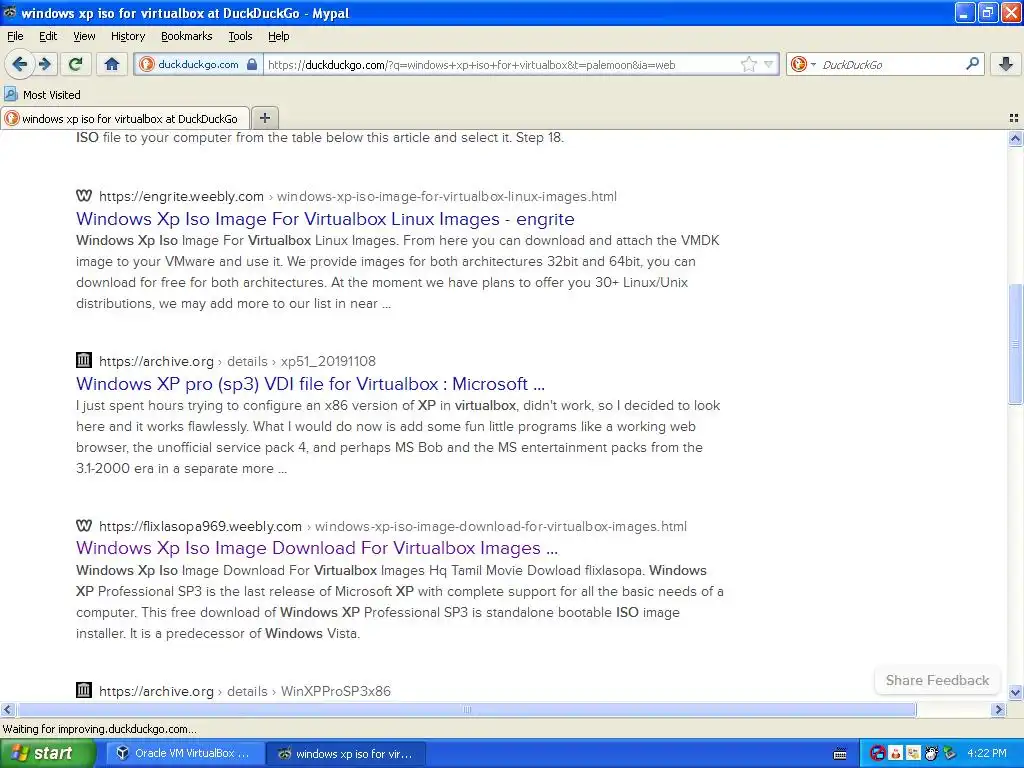
Task: Click the Weebly favicon beside engrite result
Action: (84, 195)
